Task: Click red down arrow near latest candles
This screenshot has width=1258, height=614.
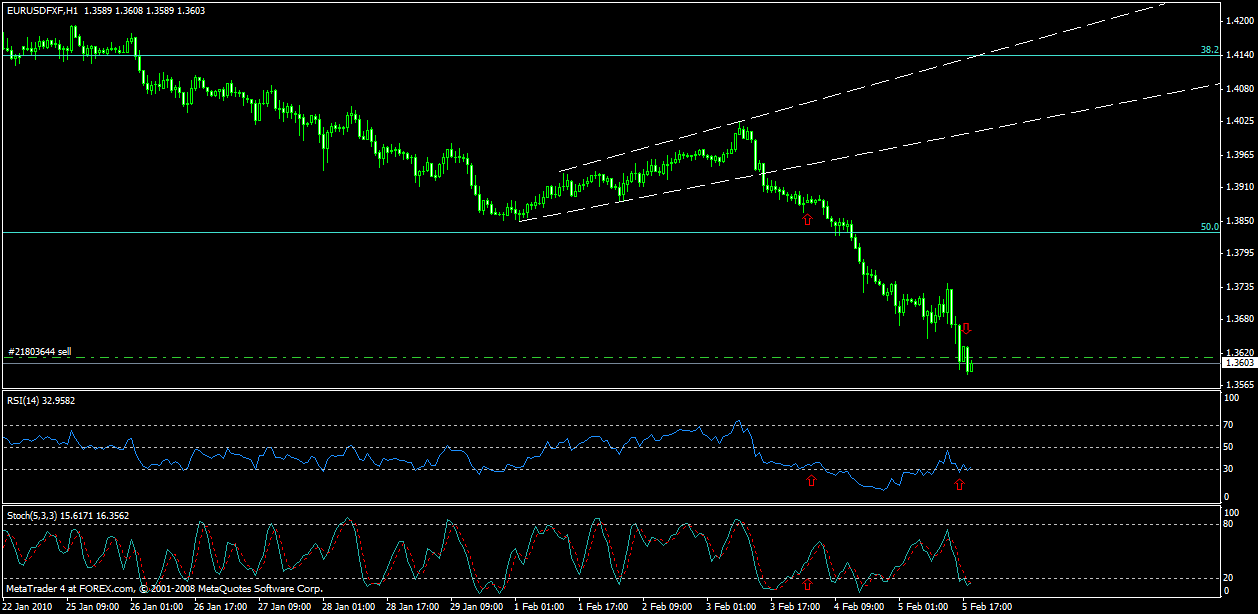Action: [967, 328]
